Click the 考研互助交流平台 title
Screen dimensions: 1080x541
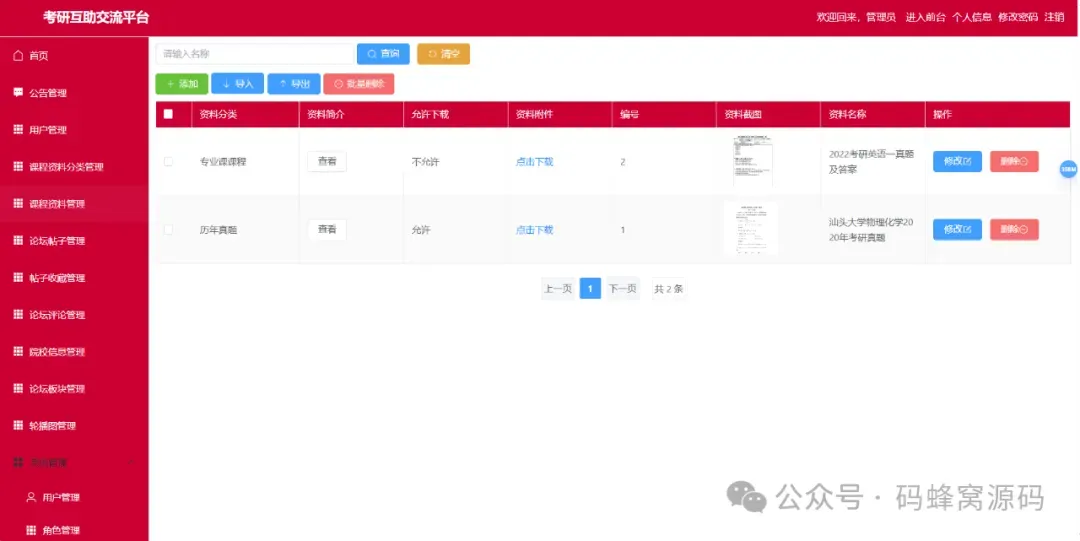click(x=96, y=18)
